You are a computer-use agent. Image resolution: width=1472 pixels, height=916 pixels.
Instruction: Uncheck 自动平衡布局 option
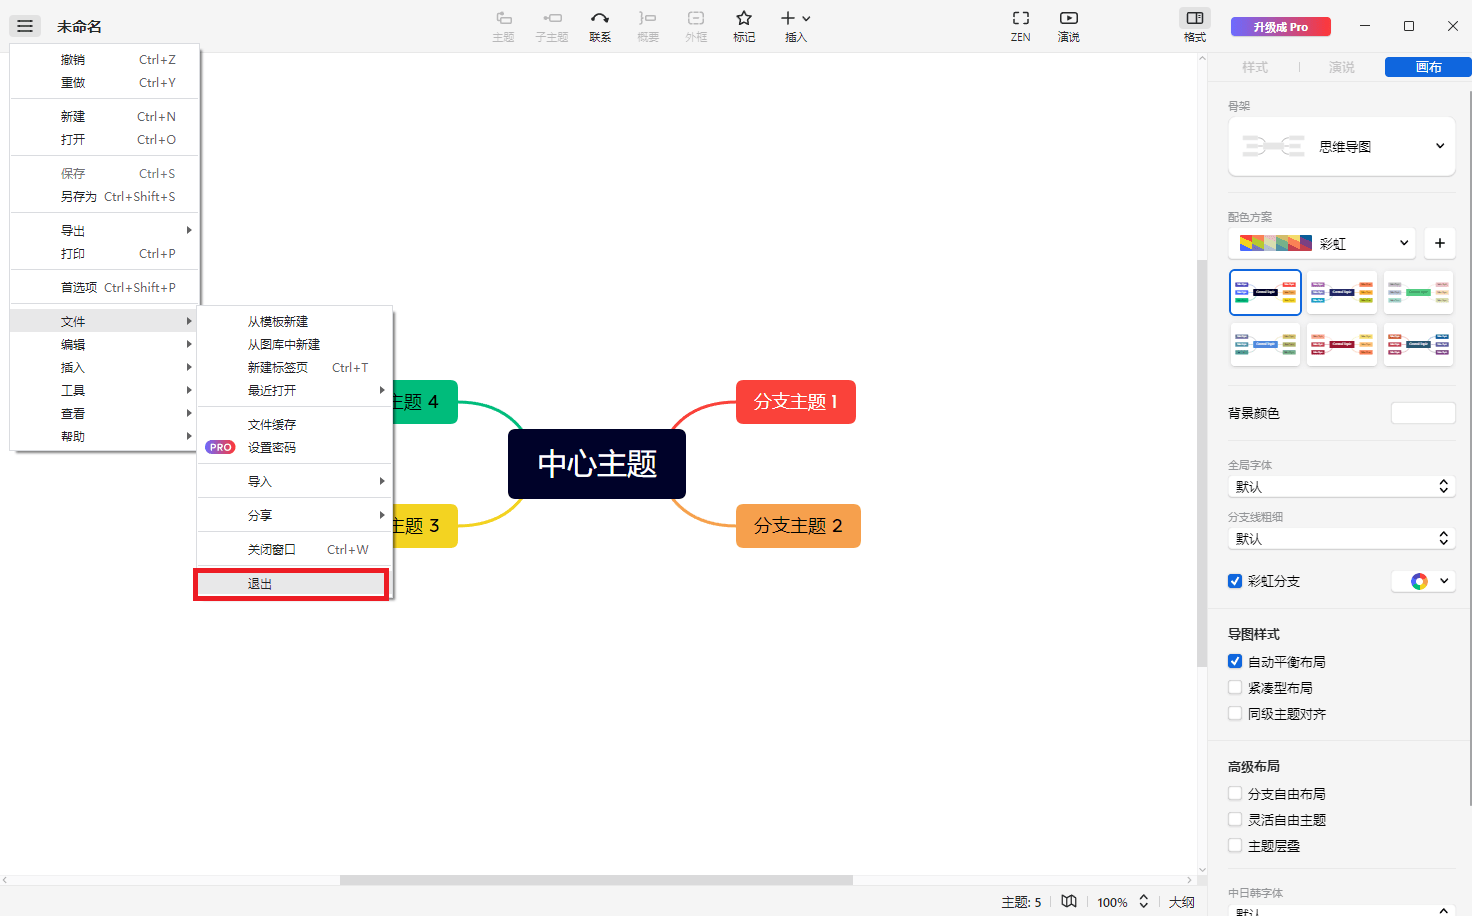[1235, 661]
